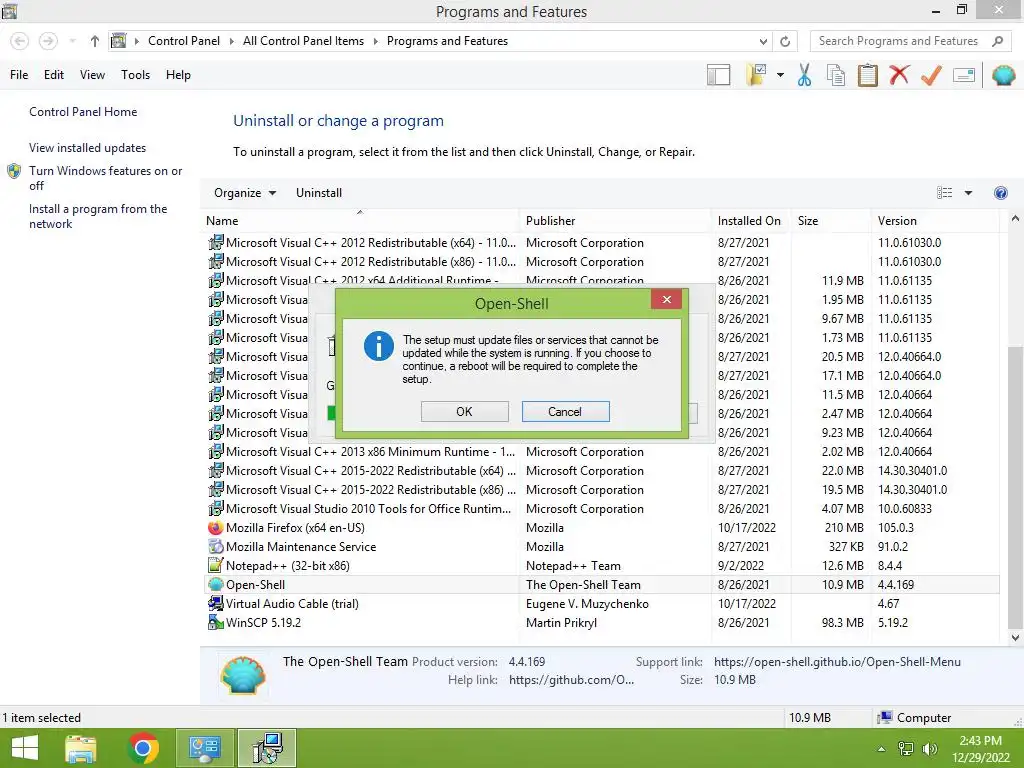This screenshot has height=768, width=1024.
Task: Click the search magnifier icon
Action: click(997, 41)
